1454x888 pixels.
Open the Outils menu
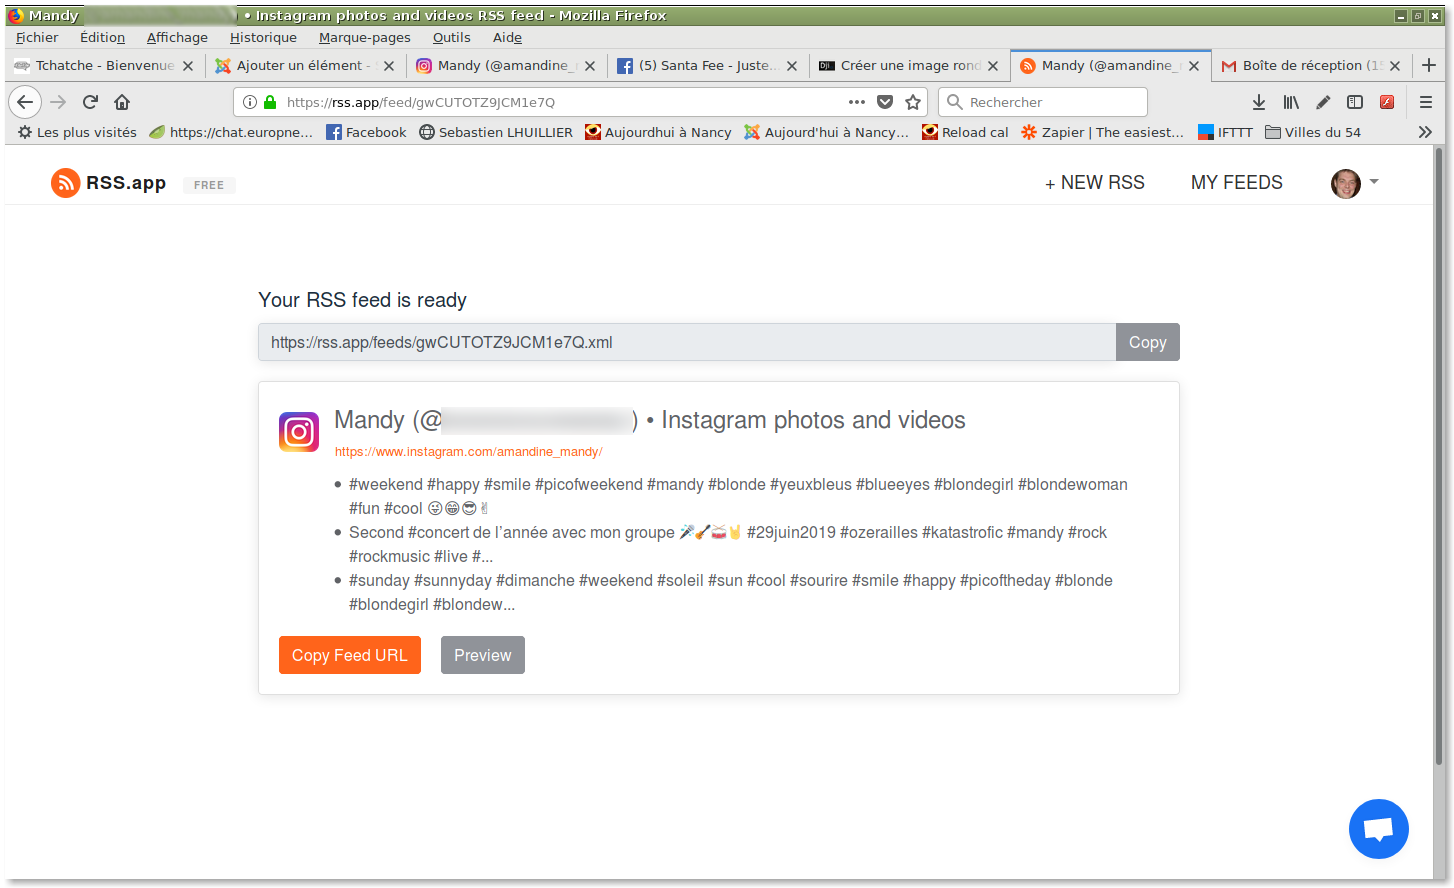coord(451,37)
